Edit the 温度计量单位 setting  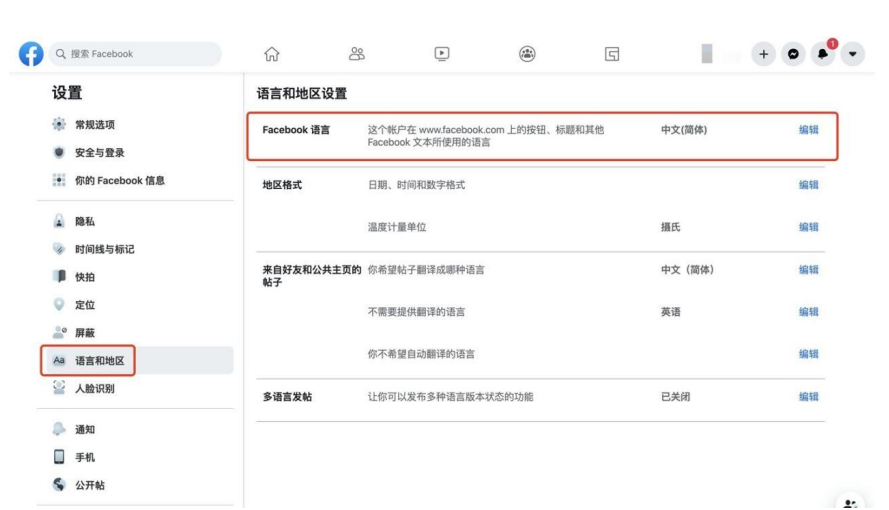click(x=808, y=227)
